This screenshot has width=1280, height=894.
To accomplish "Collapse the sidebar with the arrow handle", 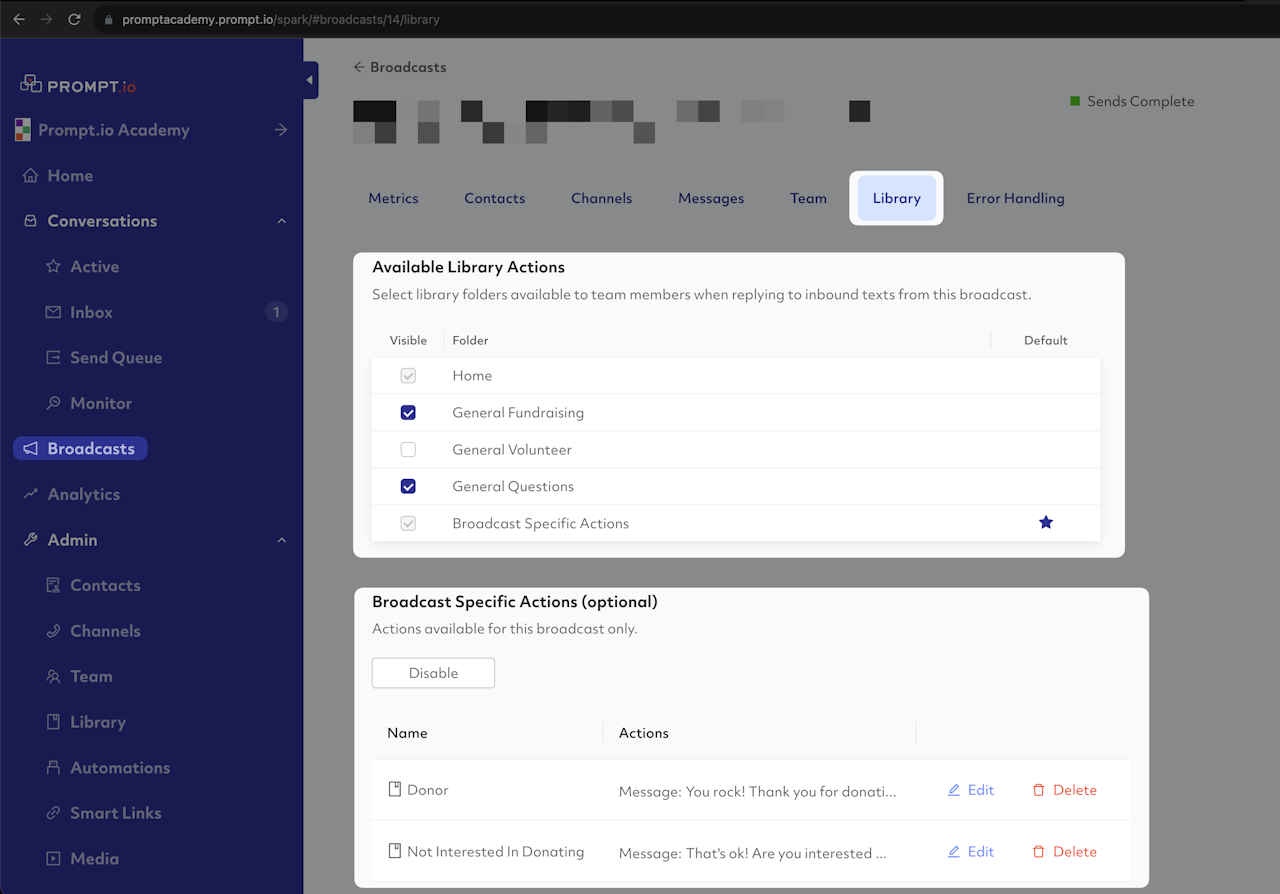I will coord(309,80).
